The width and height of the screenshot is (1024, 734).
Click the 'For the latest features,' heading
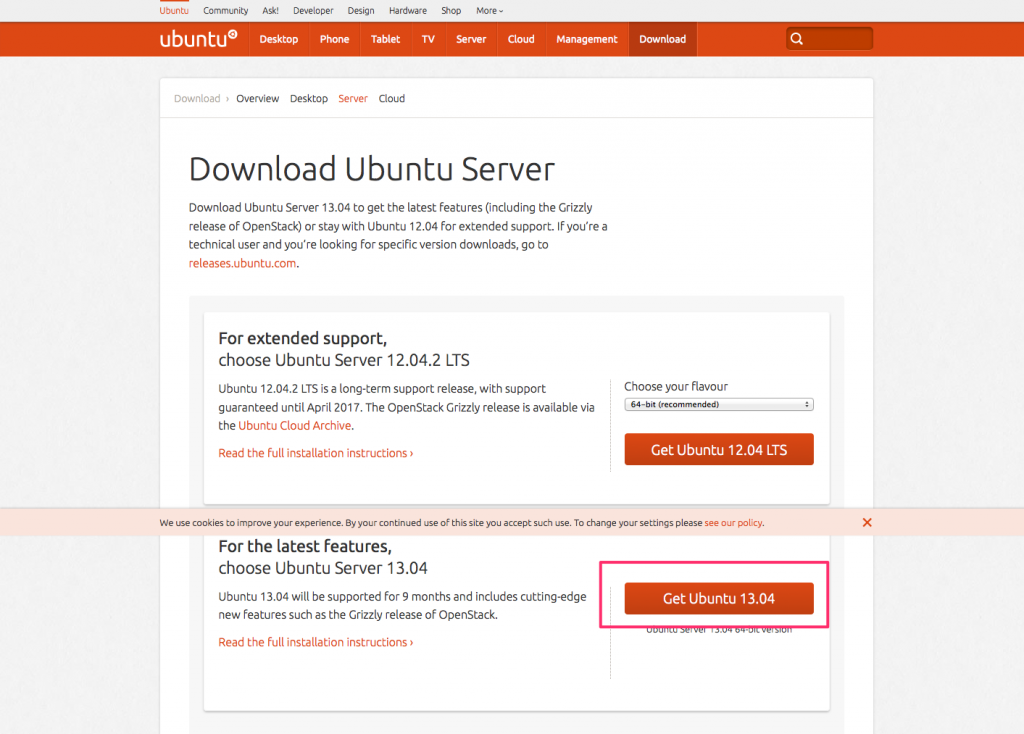(x=305, y=546)
